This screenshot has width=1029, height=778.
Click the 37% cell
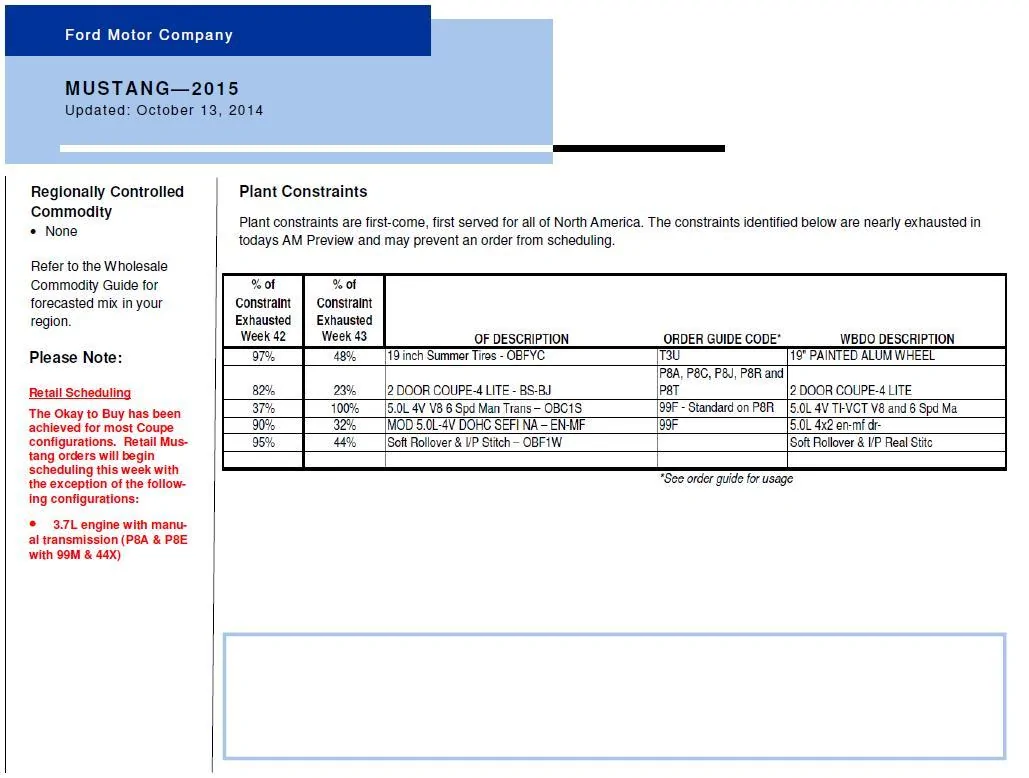click(263, 408)
